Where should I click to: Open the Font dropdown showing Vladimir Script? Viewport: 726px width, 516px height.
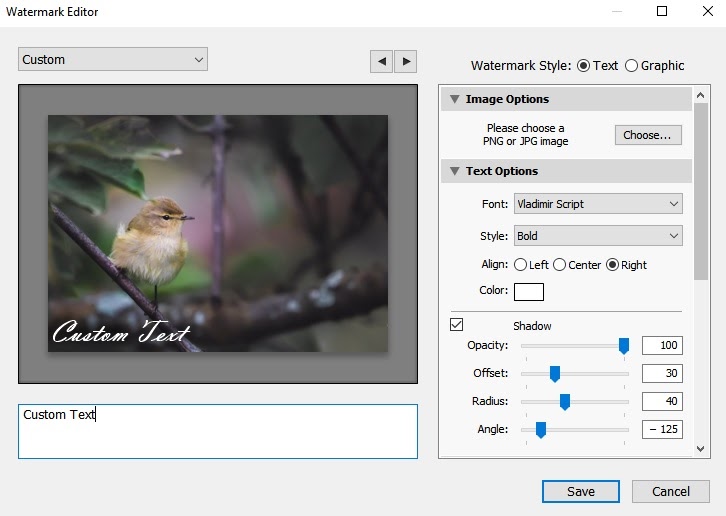[598, 204]
